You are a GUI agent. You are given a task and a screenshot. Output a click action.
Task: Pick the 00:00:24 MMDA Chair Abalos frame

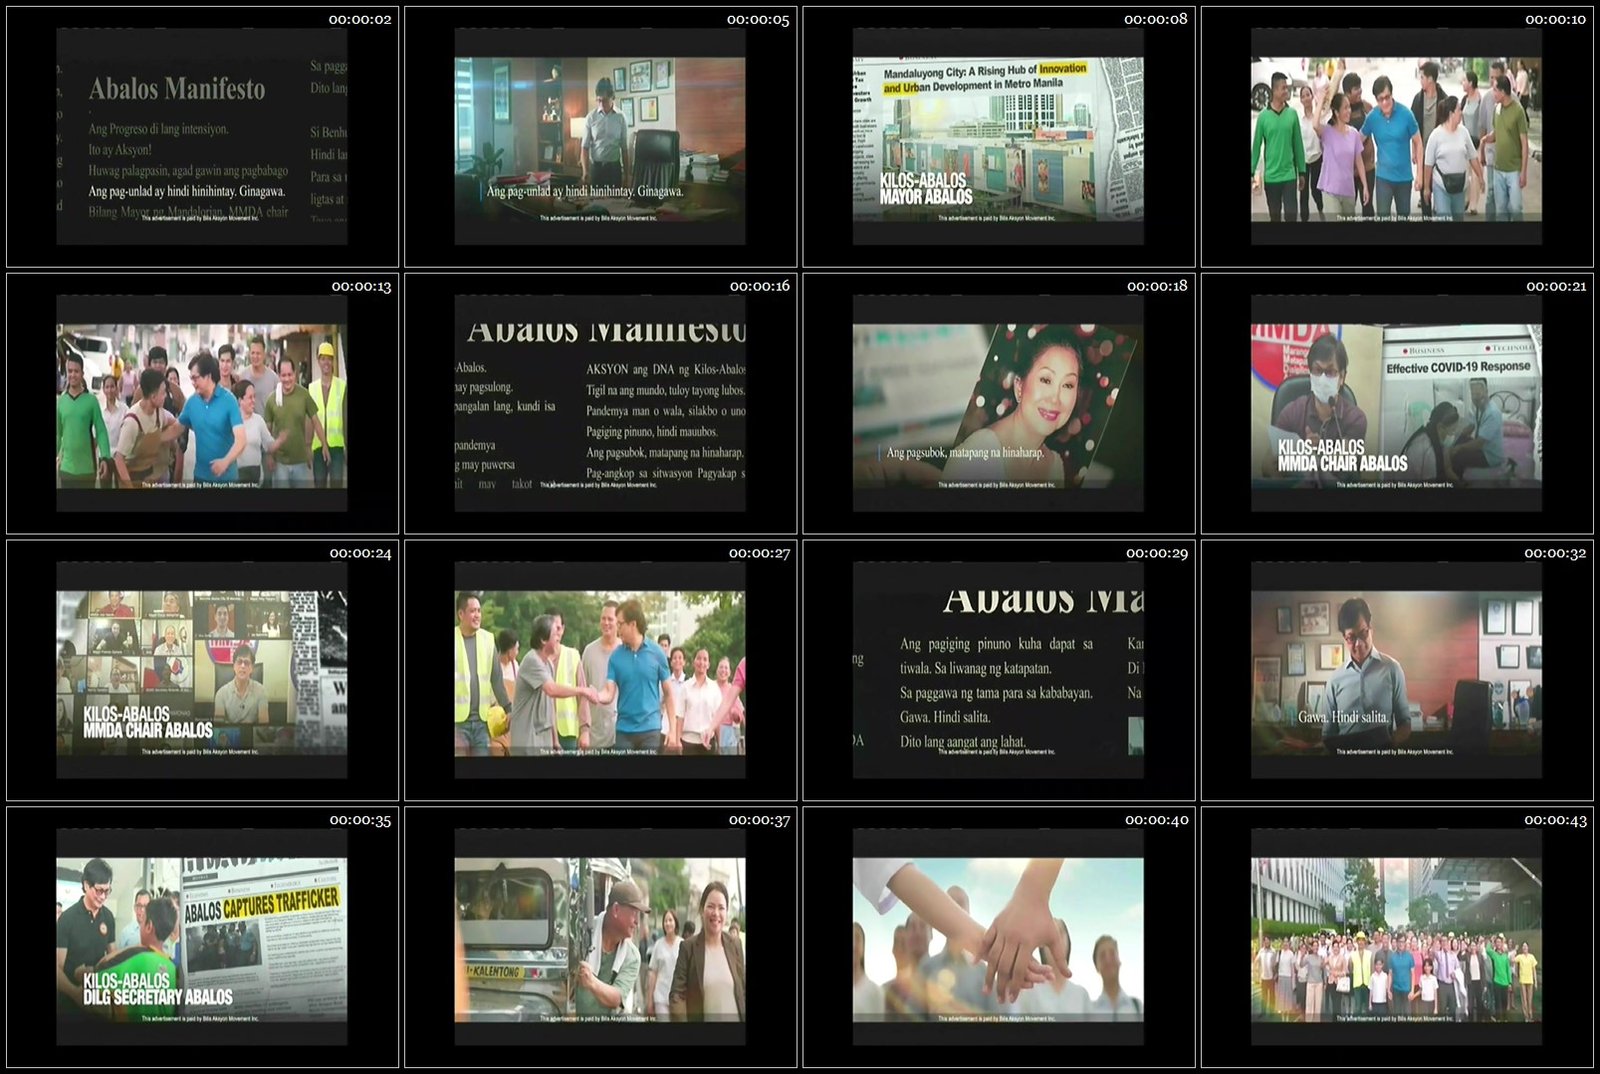(202, 671)
